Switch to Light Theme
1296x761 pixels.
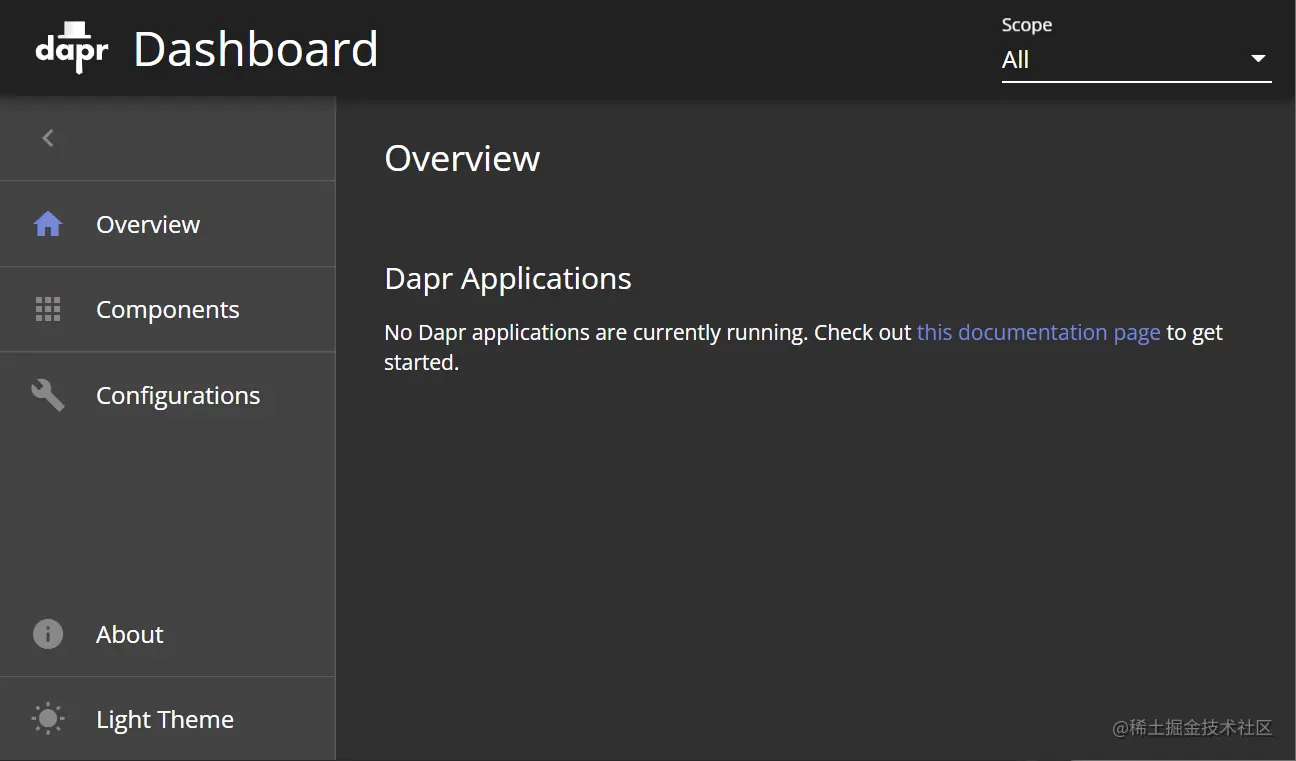point(167,719)
